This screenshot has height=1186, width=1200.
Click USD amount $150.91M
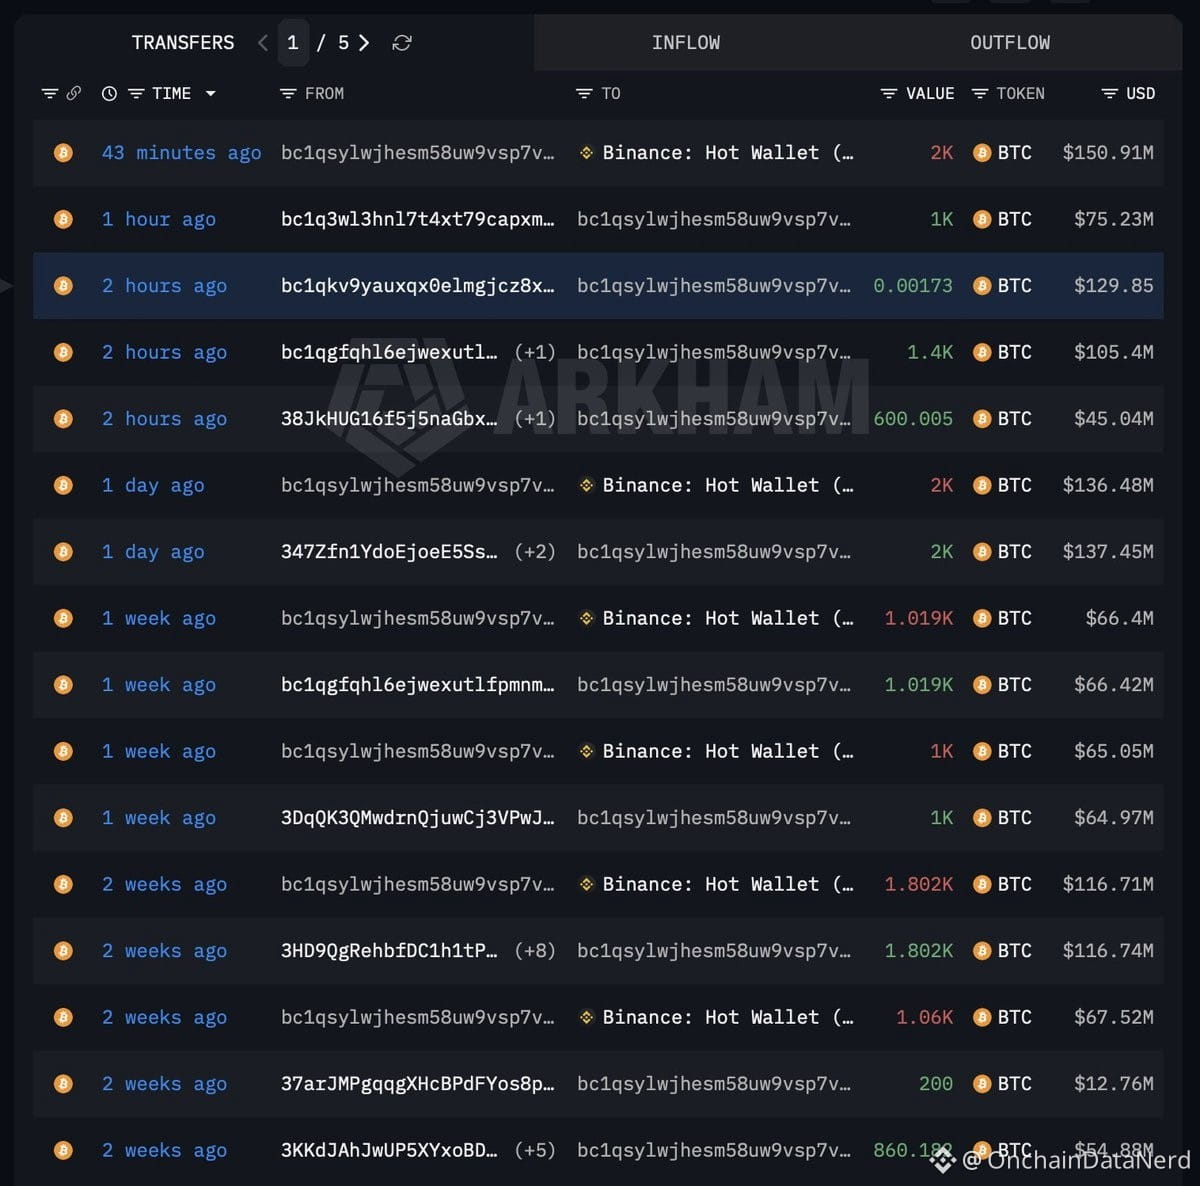click(x=1108, y=153)
